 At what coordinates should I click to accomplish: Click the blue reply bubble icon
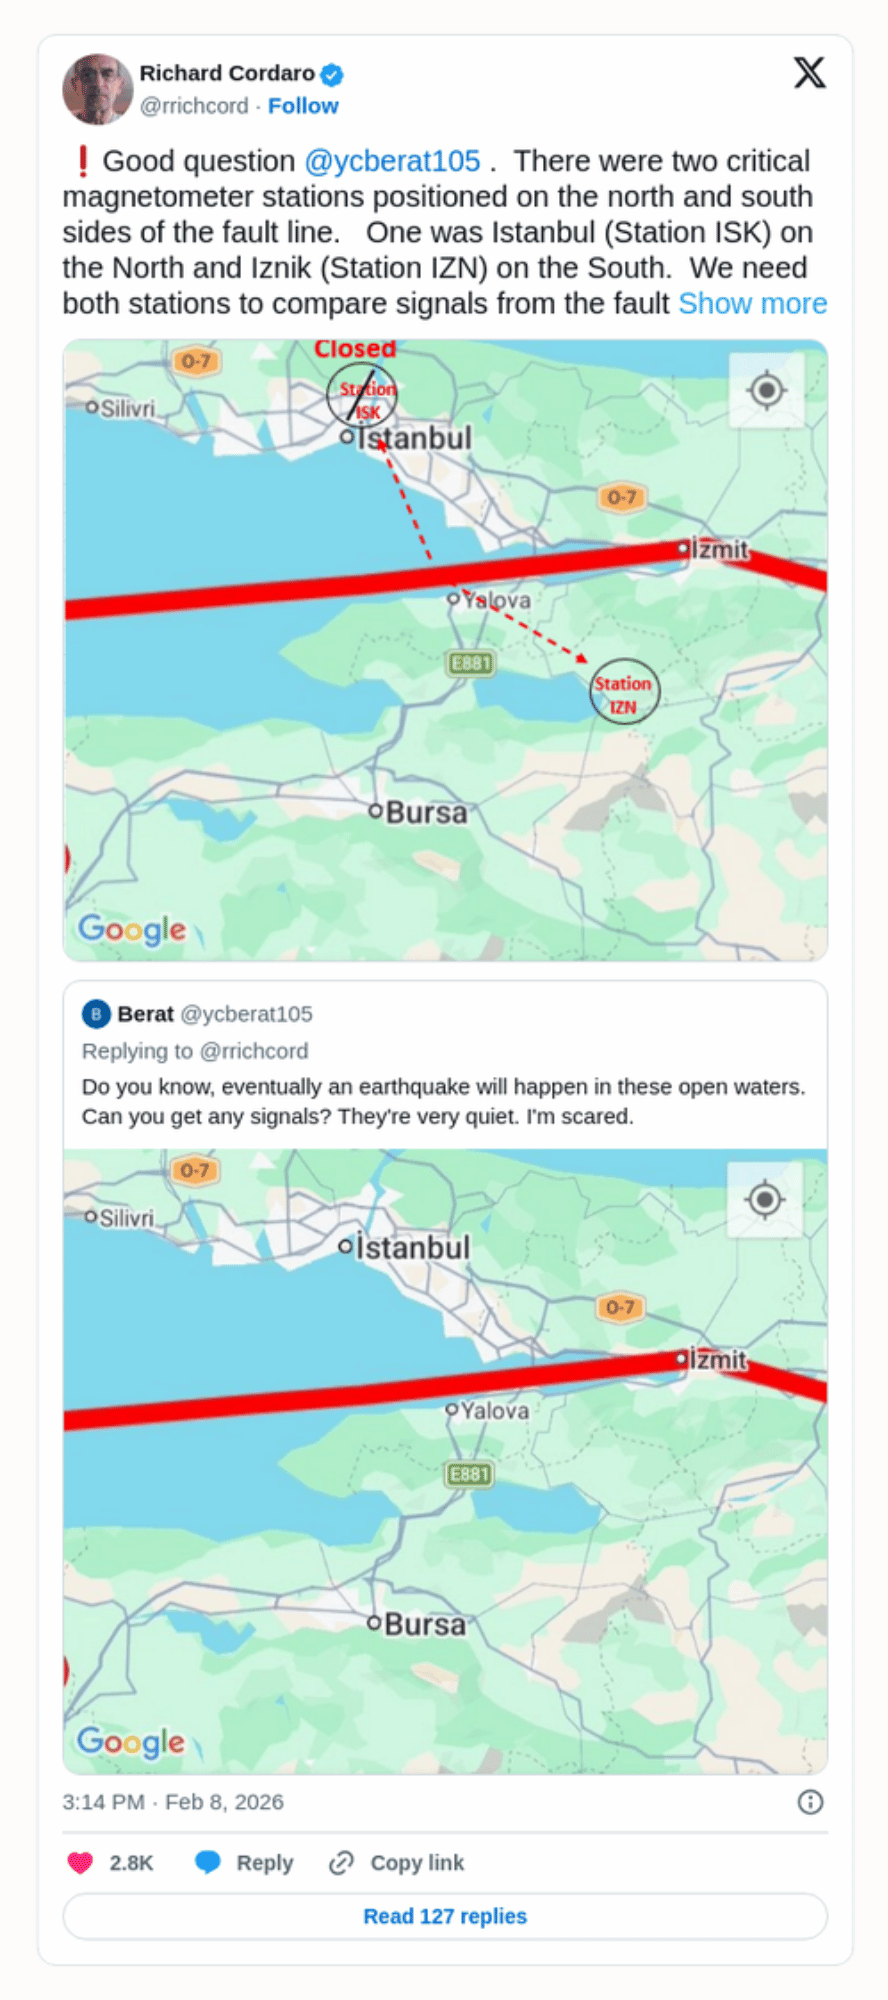[208, 1862]
